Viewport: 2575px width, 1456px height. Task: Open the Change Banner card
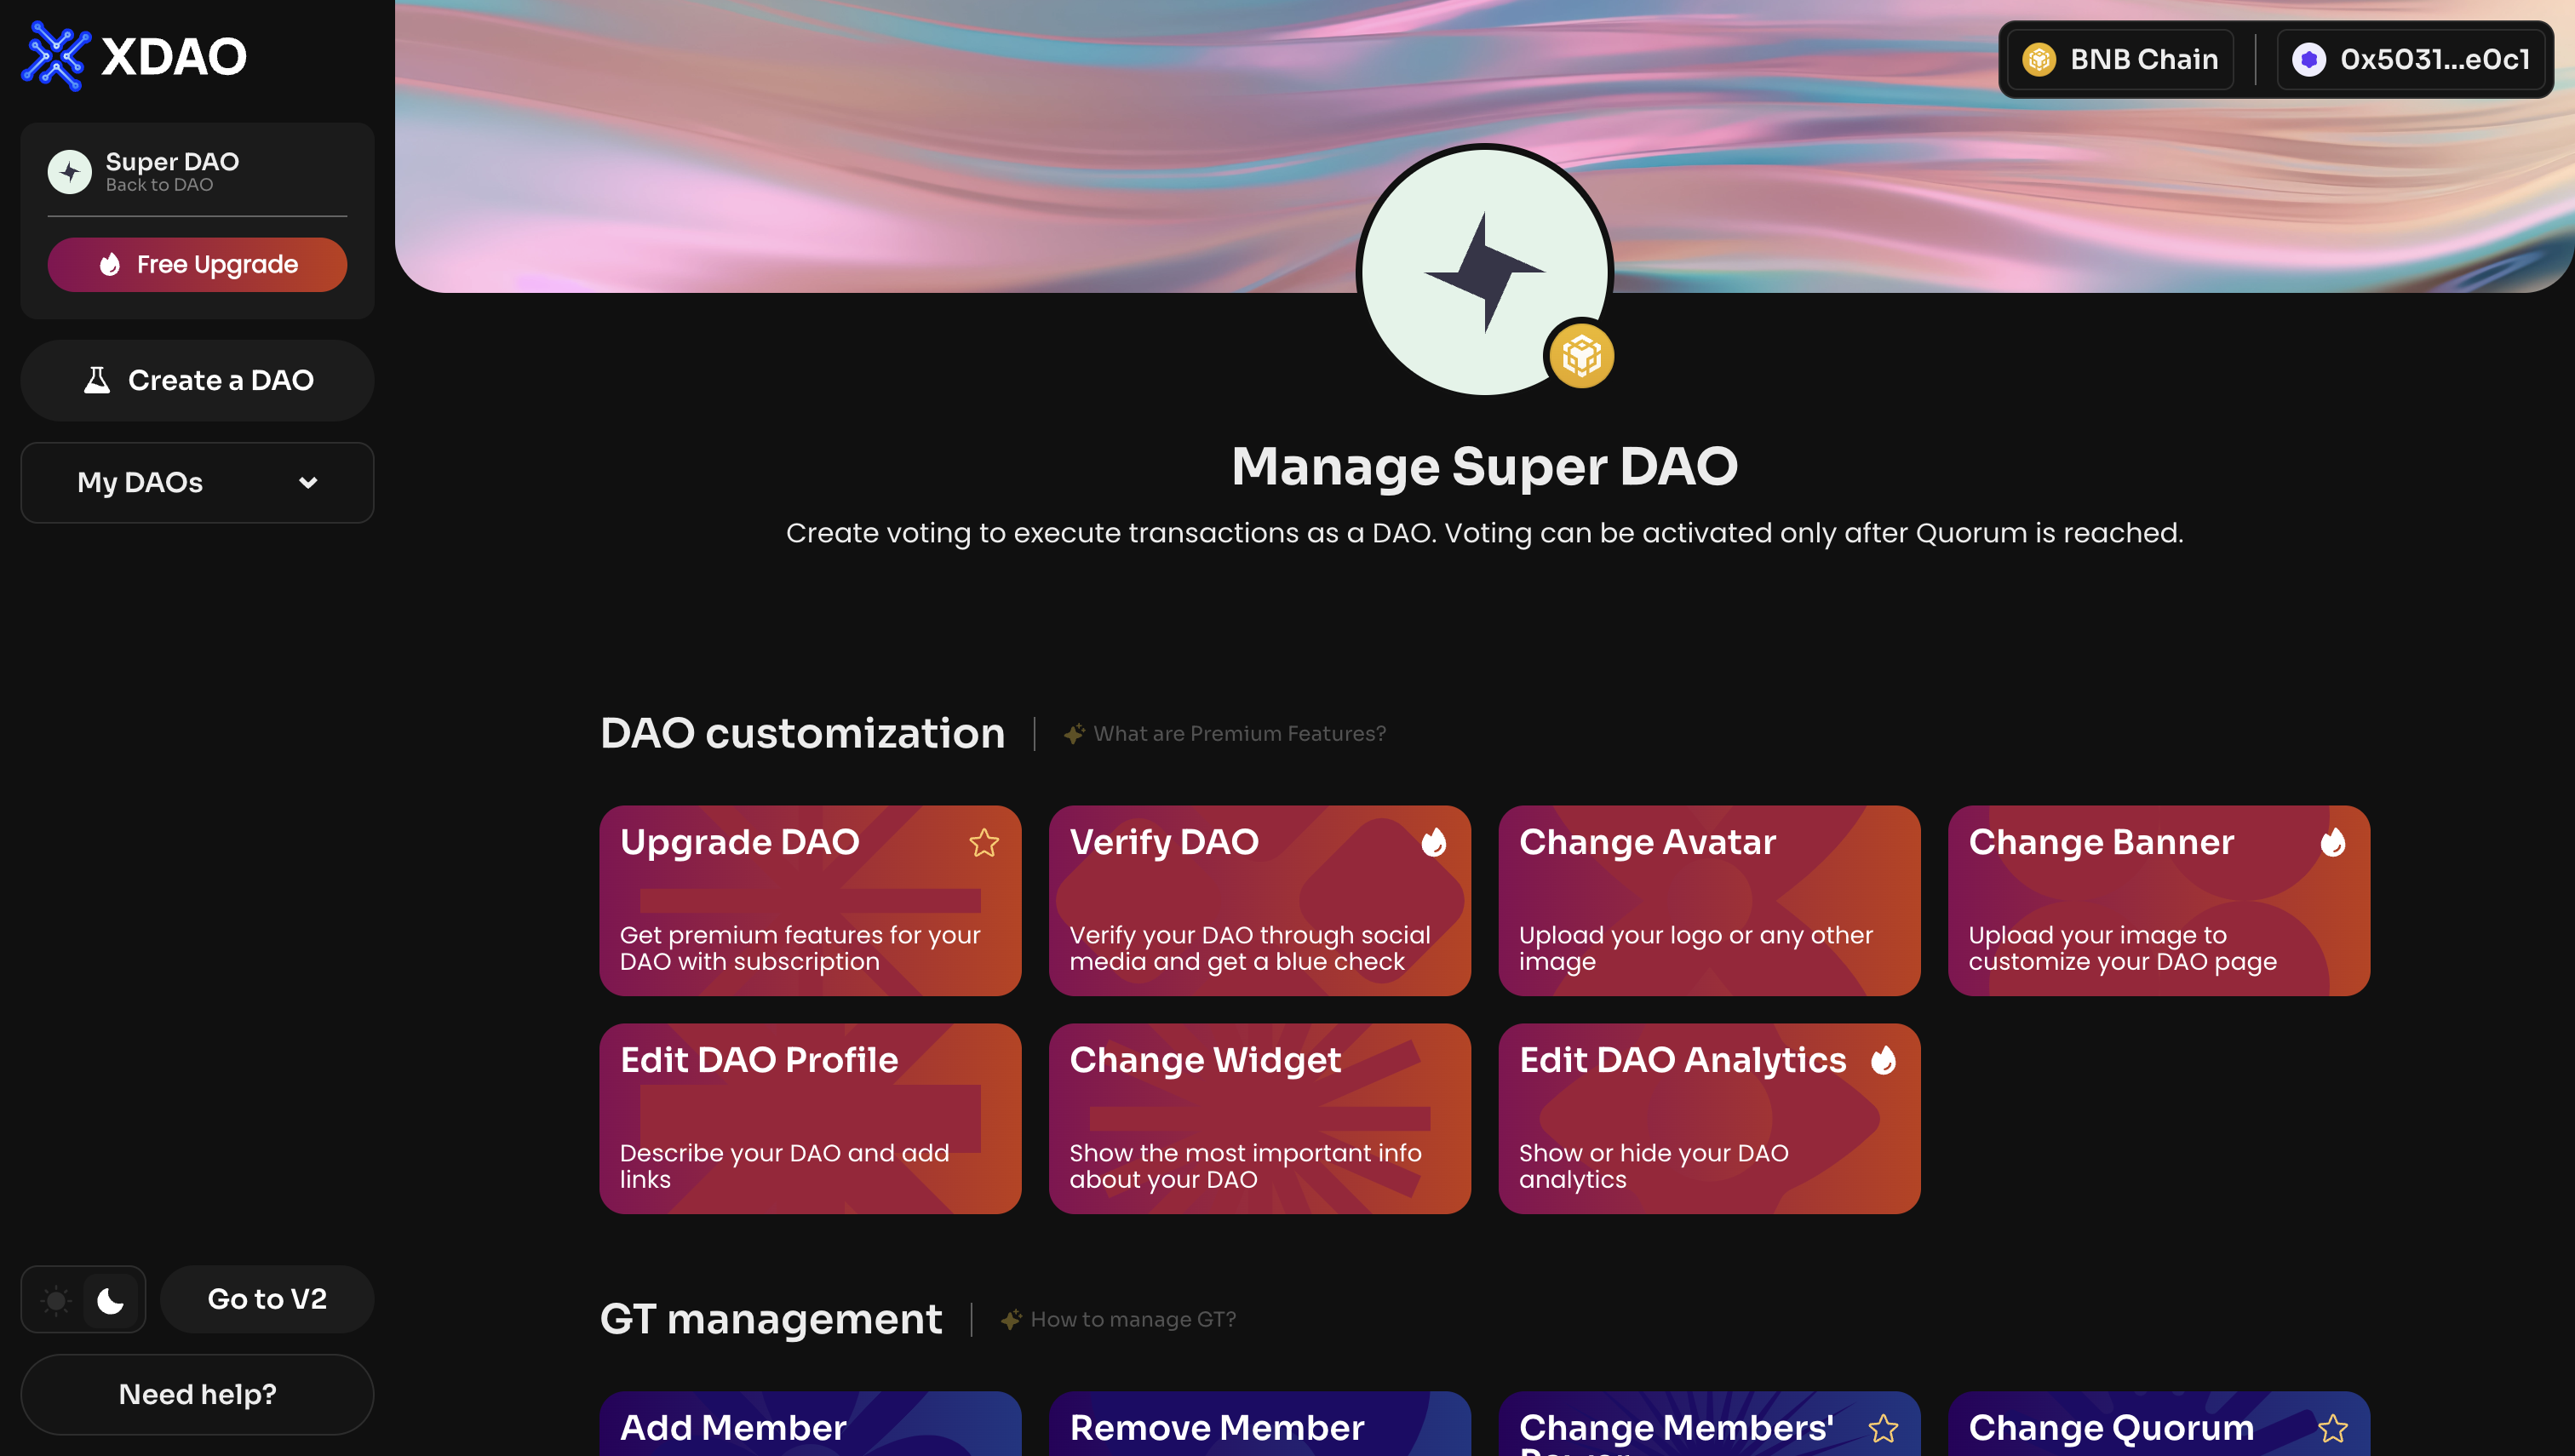2158,900
